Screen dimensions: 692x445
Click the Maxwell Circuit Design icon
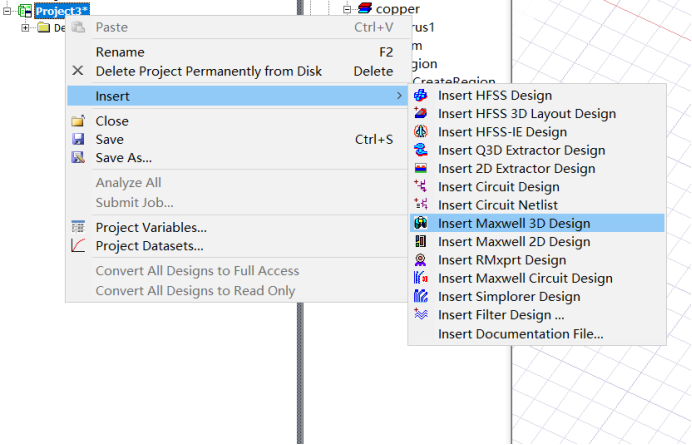click(421, 278)
